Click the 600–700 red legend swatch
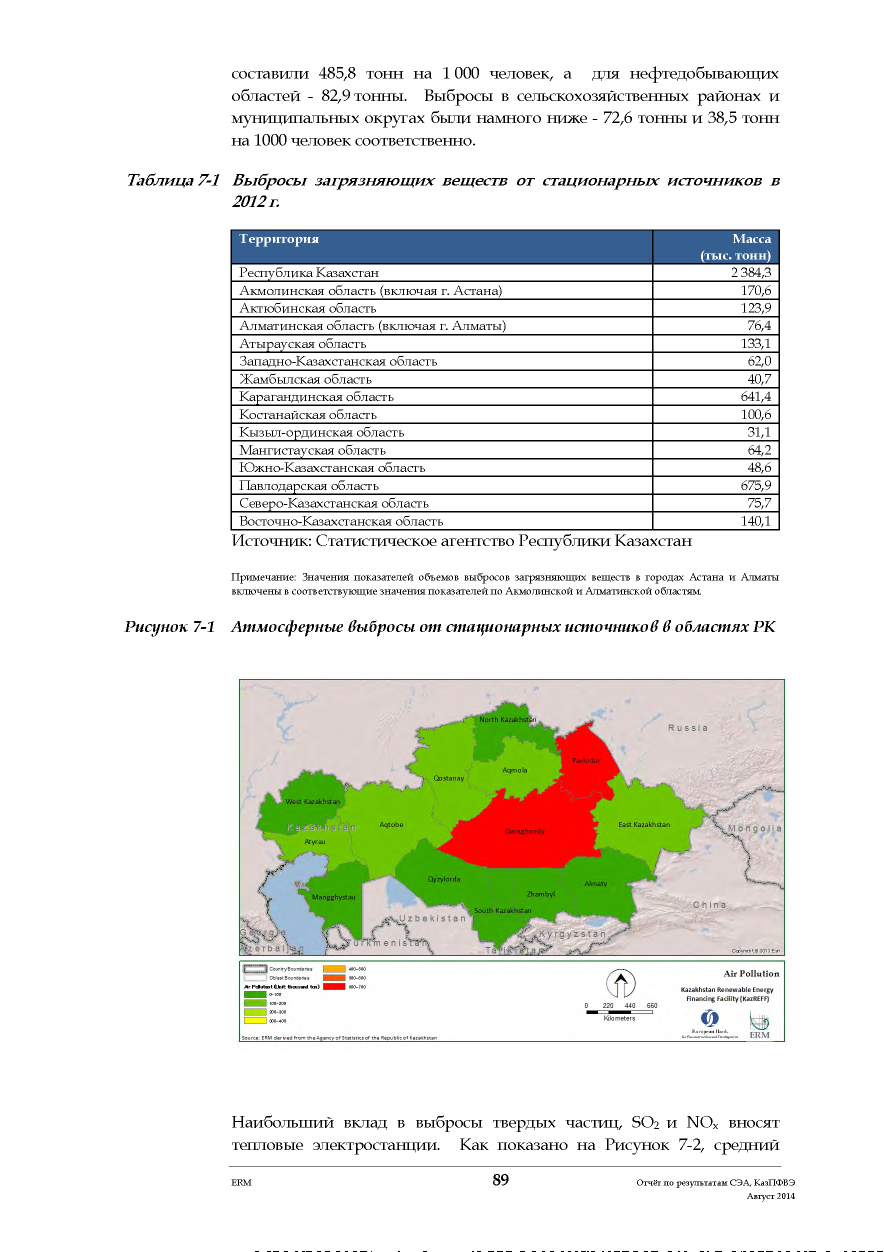884x1252 pixels. [333, 987]
